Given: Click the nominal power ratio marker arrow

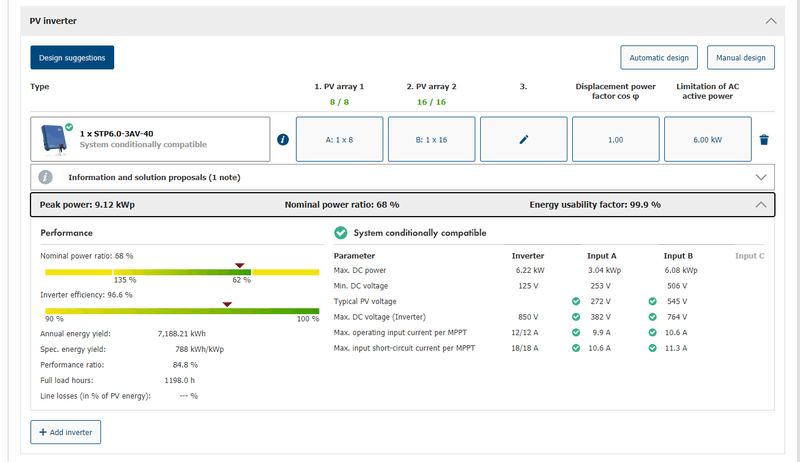Looking at the screenshot, I should point(240,266).
